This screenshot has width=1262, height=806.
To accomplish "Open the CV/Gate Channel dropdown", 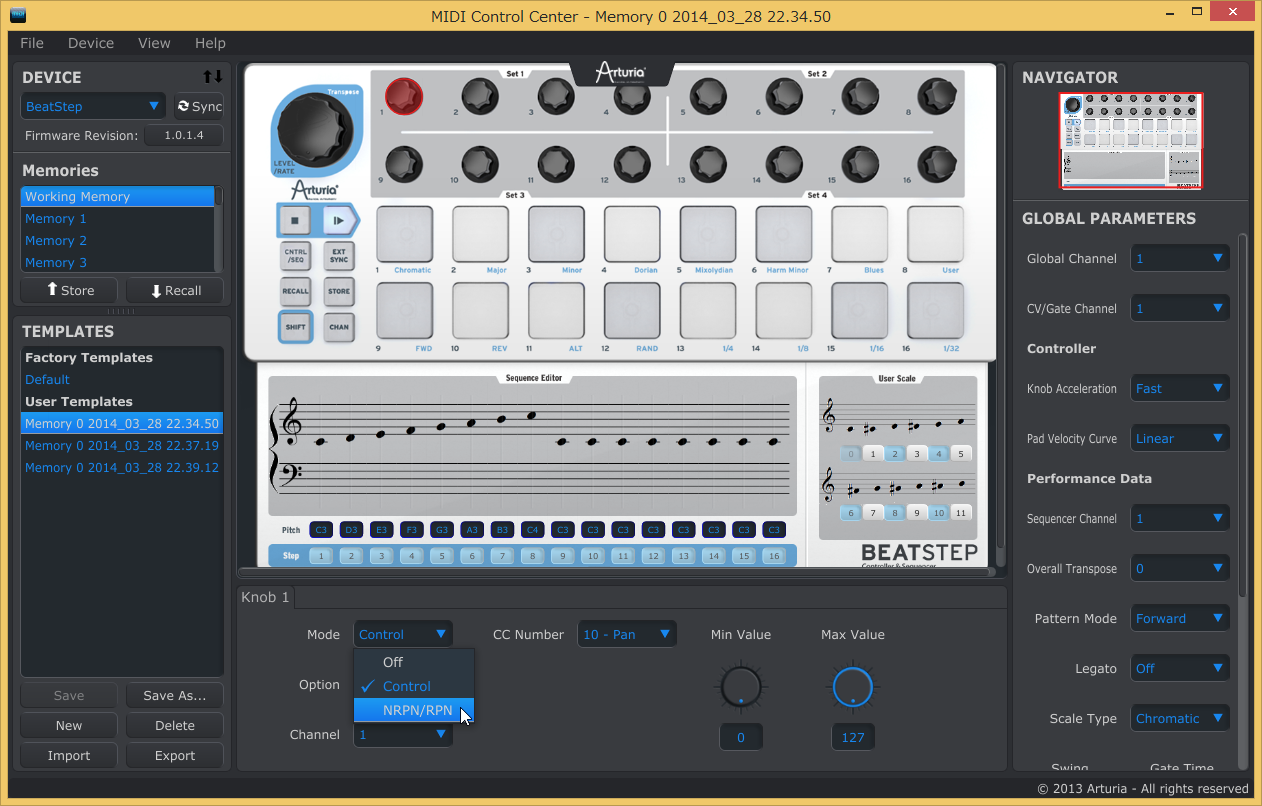I will pyautogui.click(x=1180, y=308).
